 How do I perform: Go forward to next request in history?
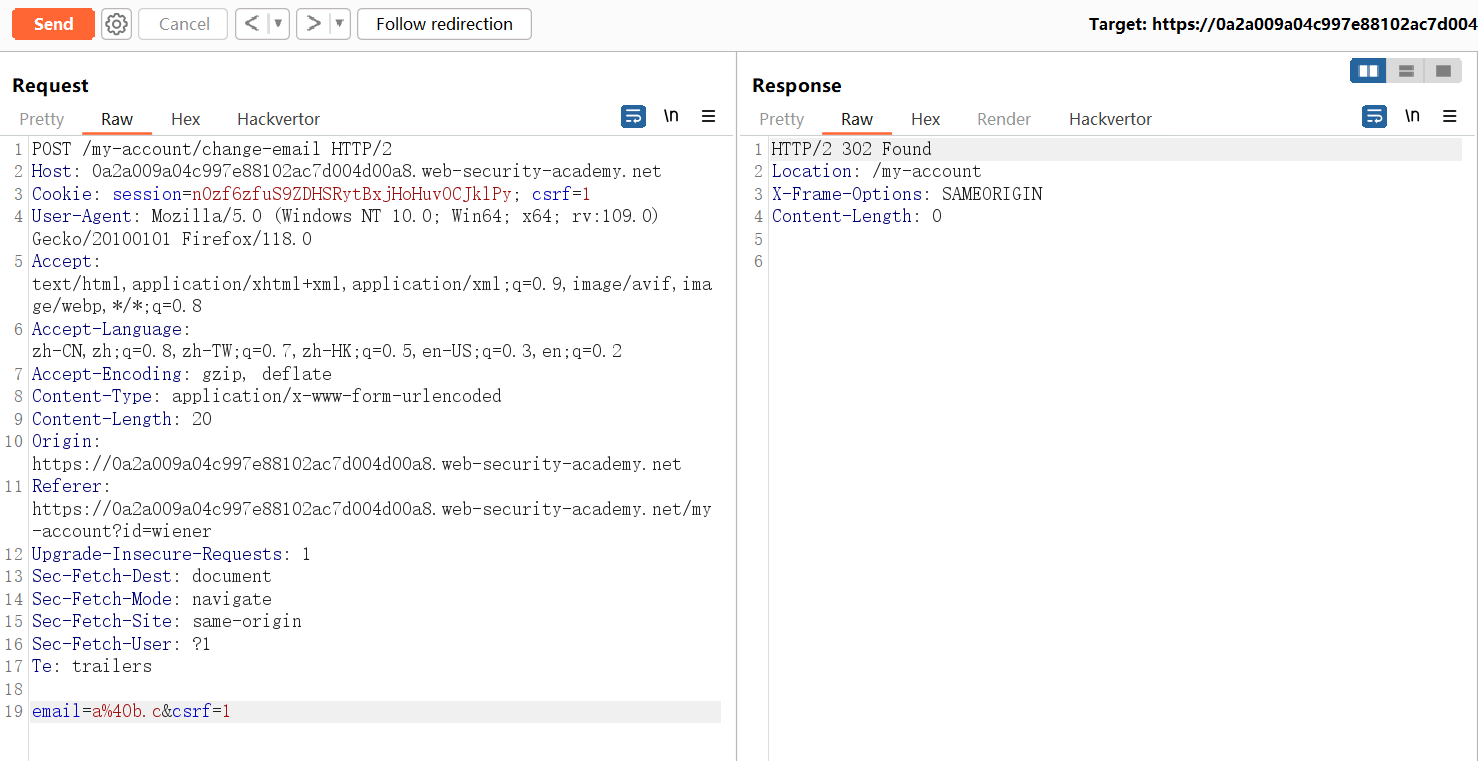point(313,24)
